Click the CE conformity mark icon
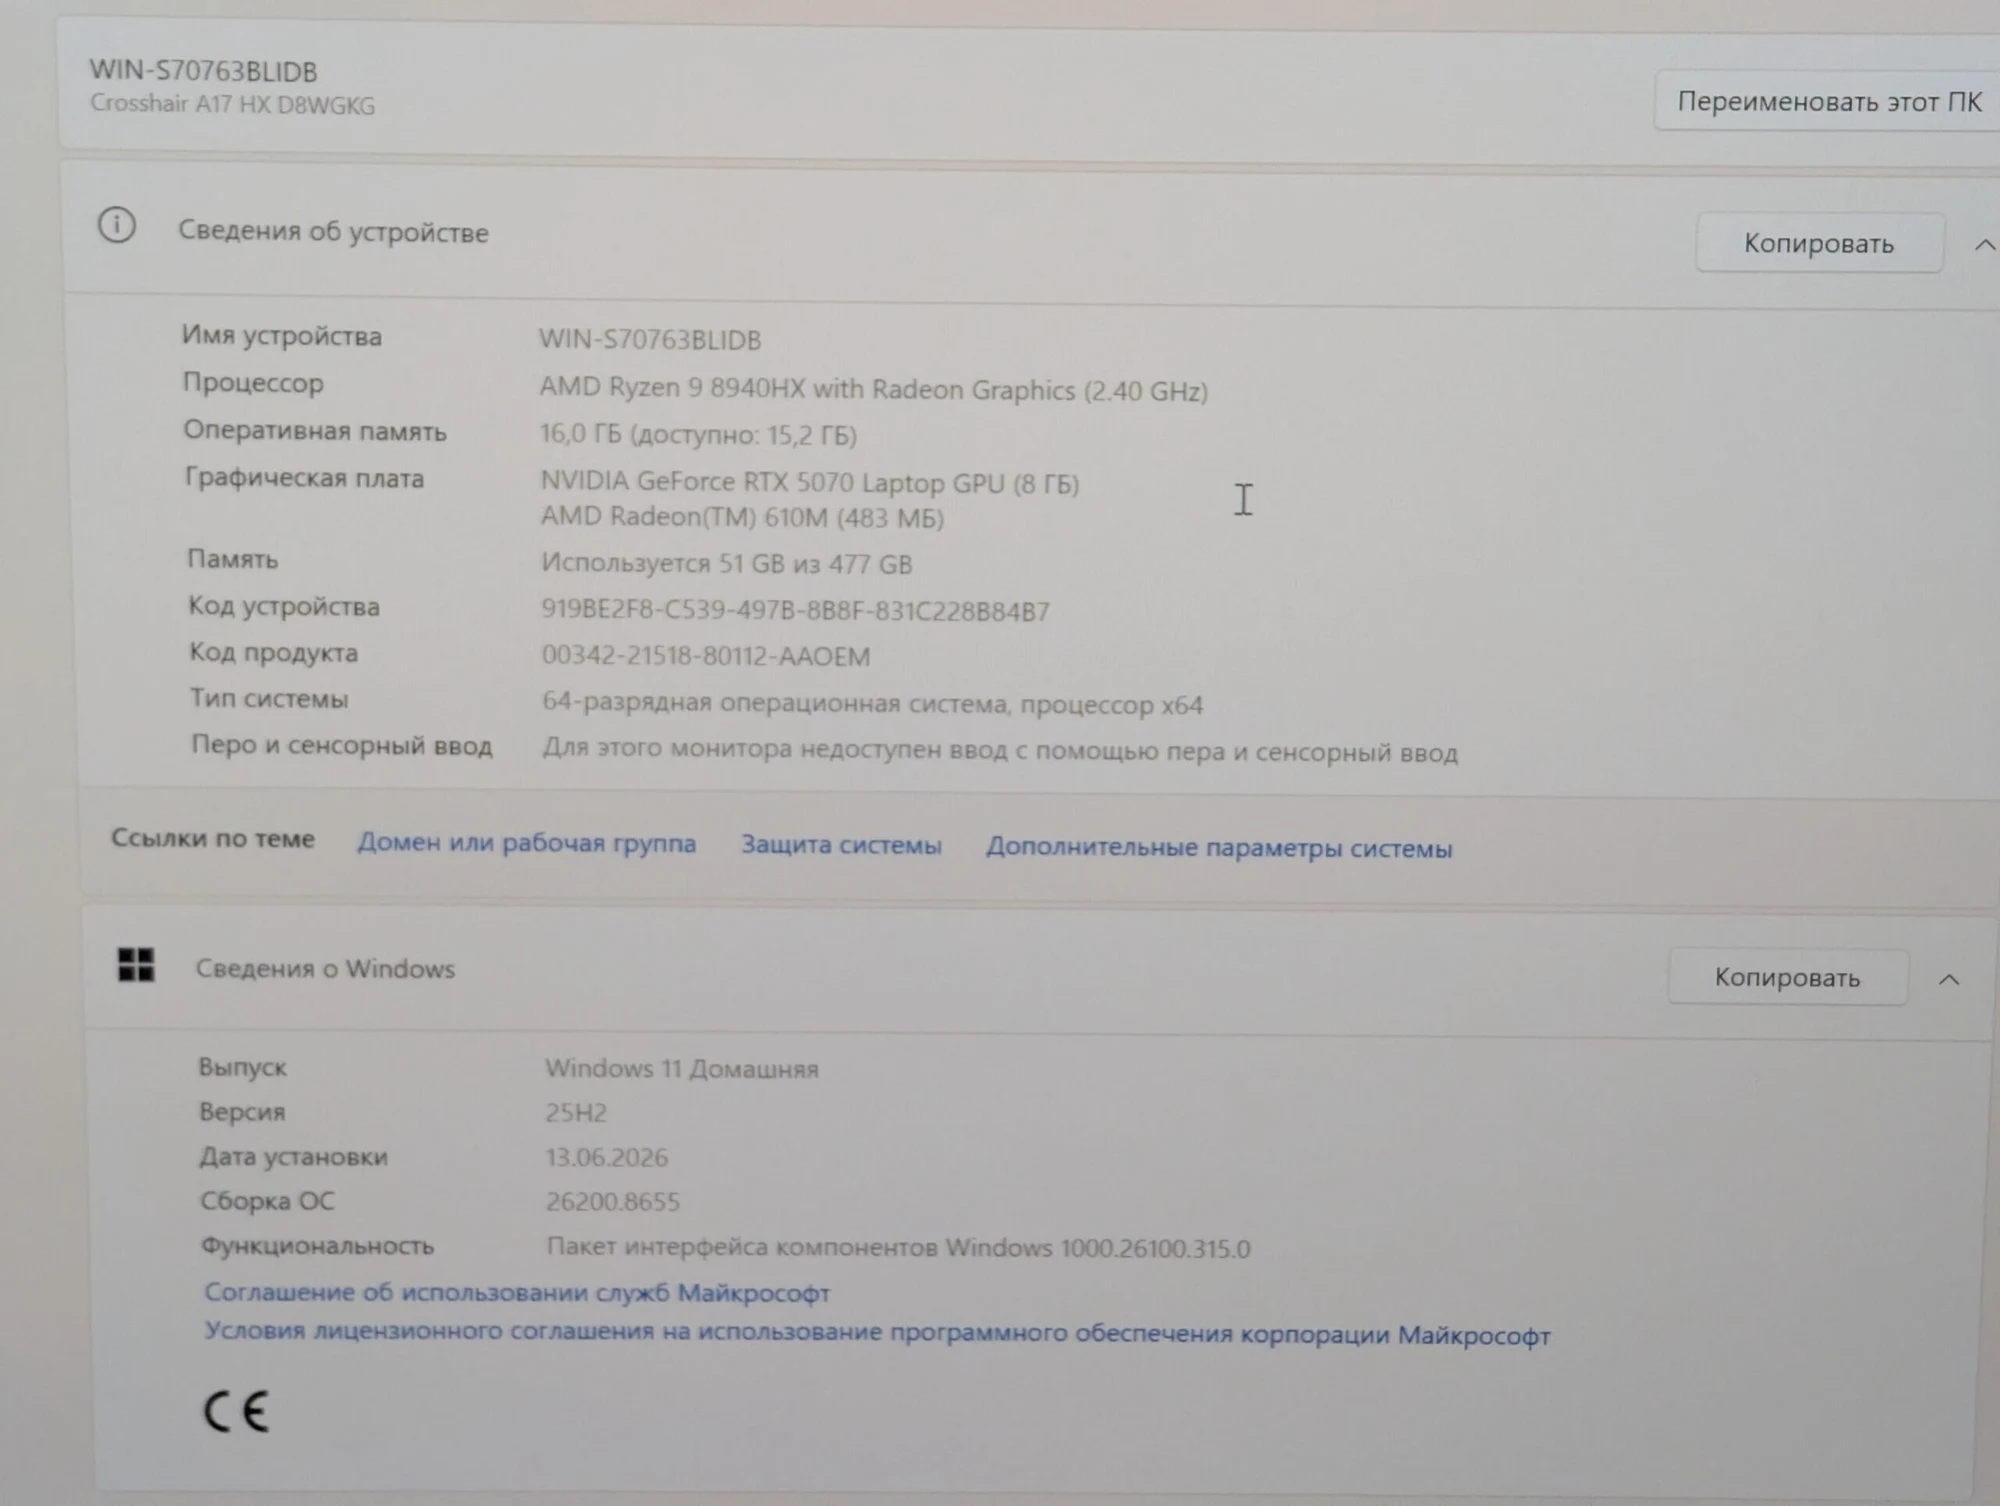 (237, 1412)
